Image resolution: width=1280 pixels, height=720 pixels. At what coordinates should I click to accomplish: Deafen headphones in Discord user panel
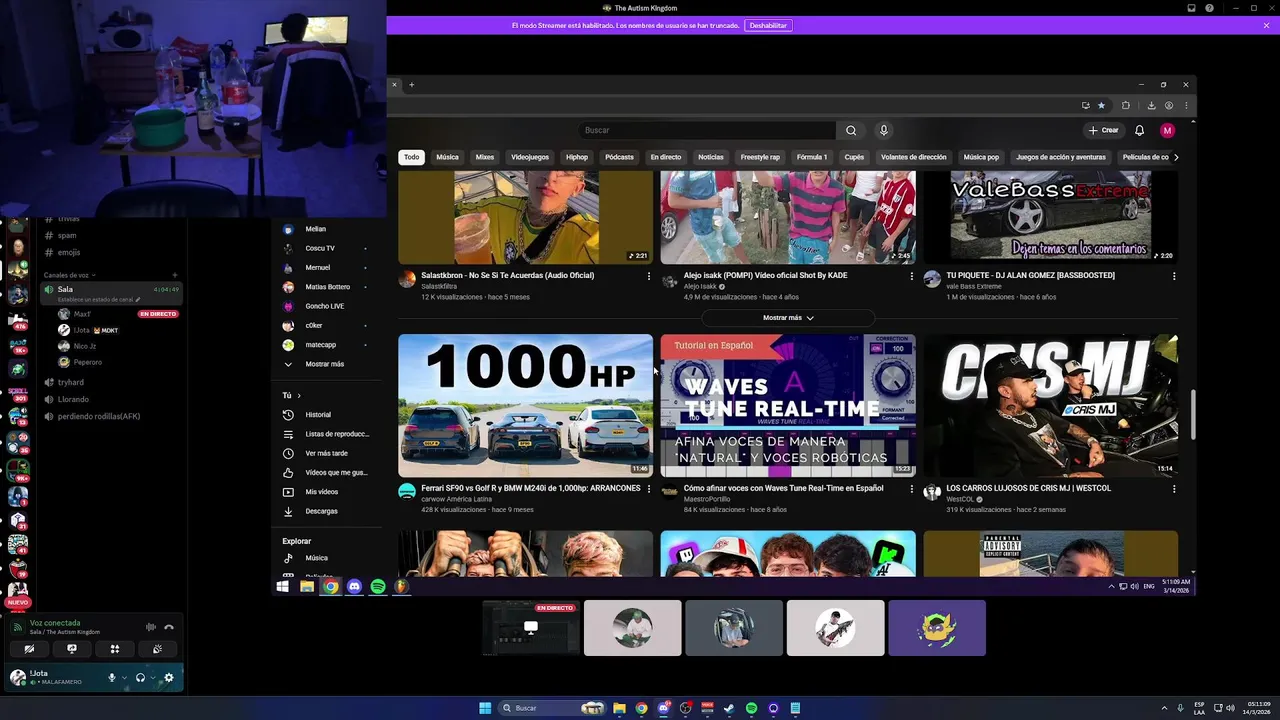pyautogui.click(x=140, y=678)
